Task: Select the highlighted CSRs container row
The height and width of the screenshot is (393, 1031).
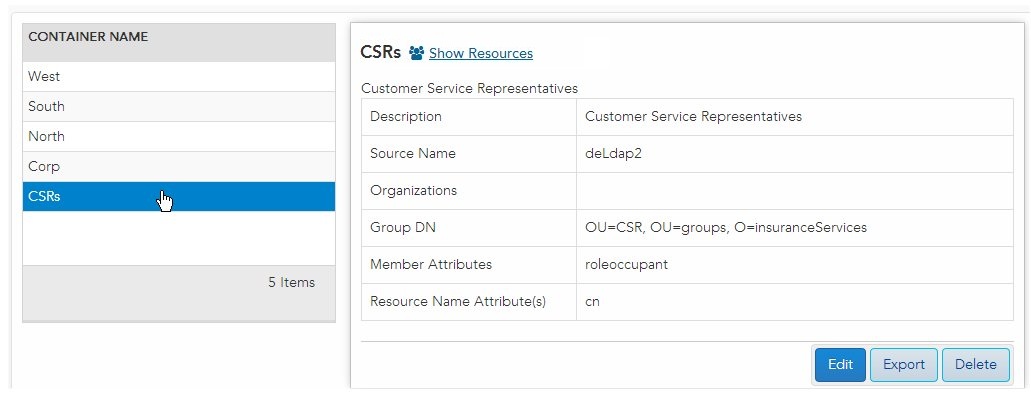Action: click(179, 196)
